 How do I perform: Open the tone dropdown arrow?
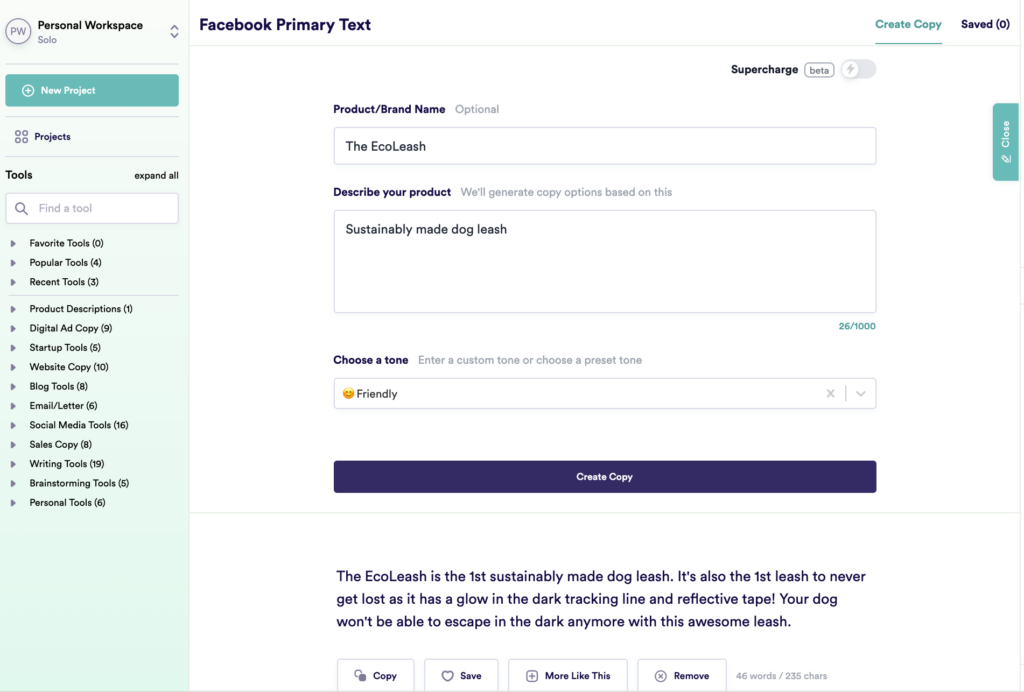click(861, 394)
